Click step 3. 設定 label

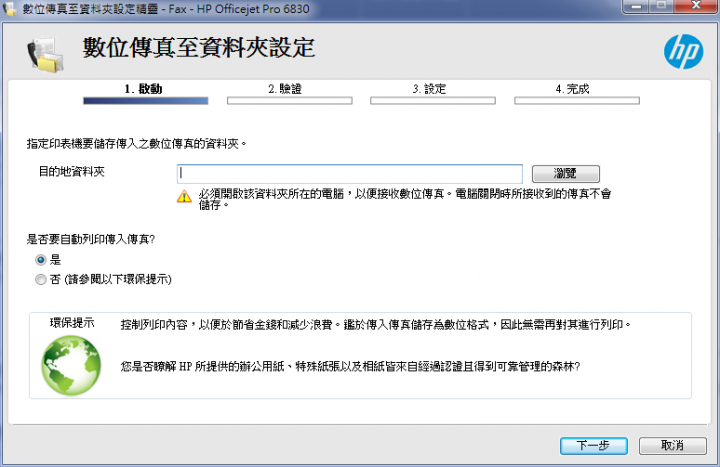point(429,89)
